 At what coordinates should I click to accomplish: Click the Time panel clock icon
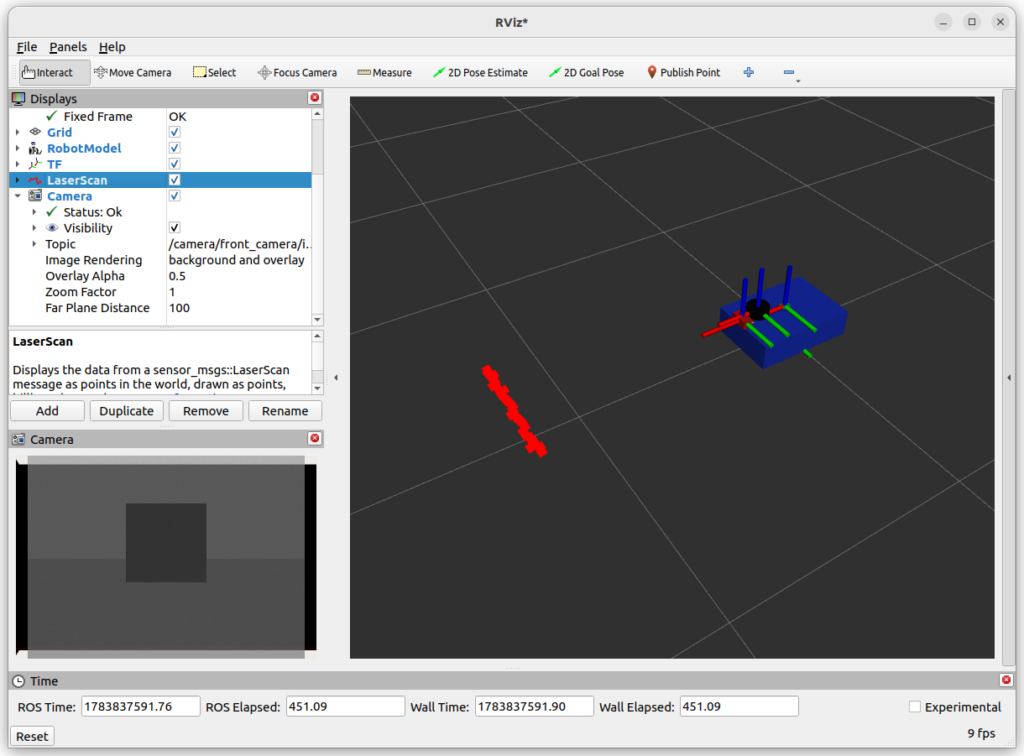[x=19, y=681]
